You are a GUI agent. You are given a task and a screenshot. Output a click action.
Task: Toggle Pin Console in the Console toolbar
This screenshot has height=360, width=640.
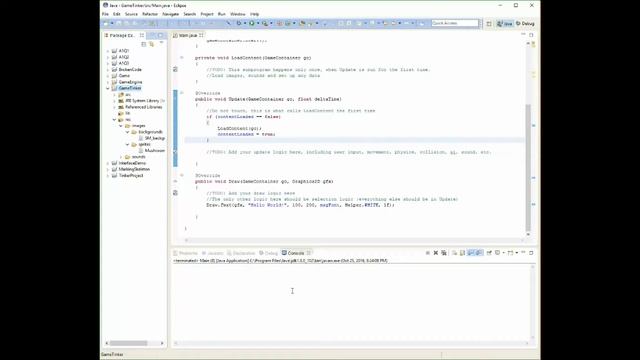pyautogui.click(x=489, y=253)
